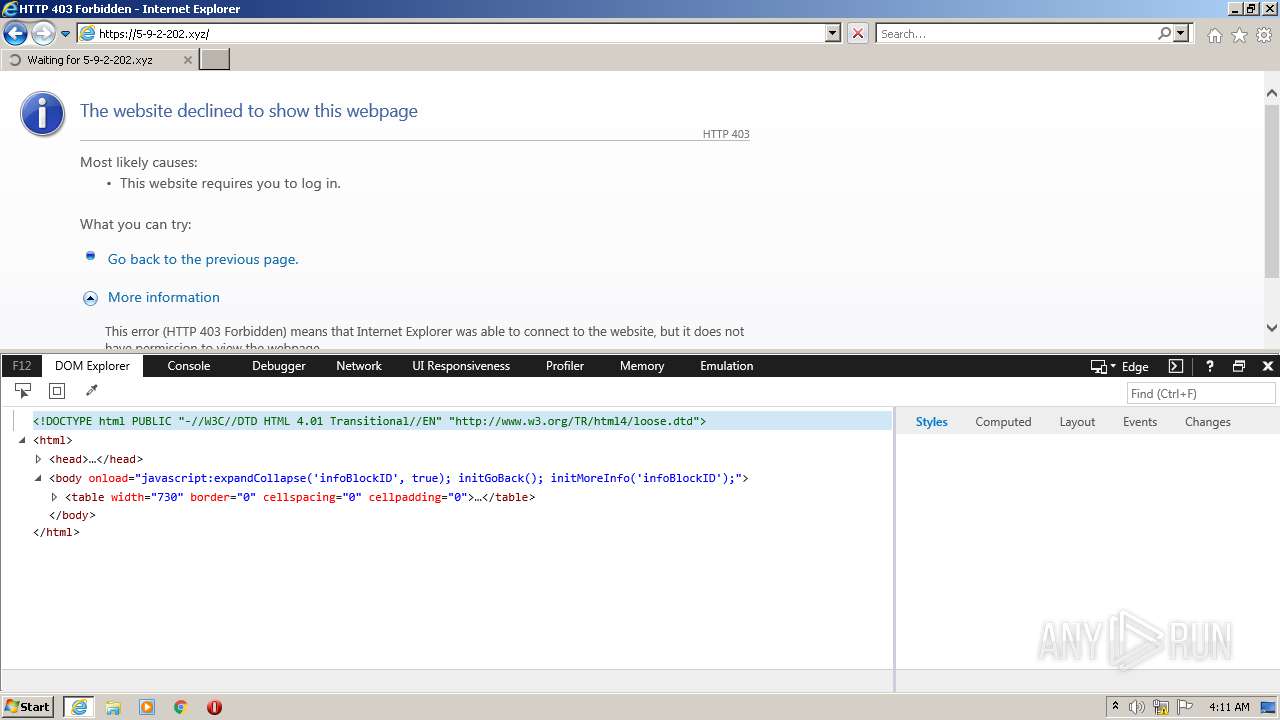Screen dimensions: 1280x720
Task: Click the 4:11 AM system clock
Action: click(x=1229, y=707)
